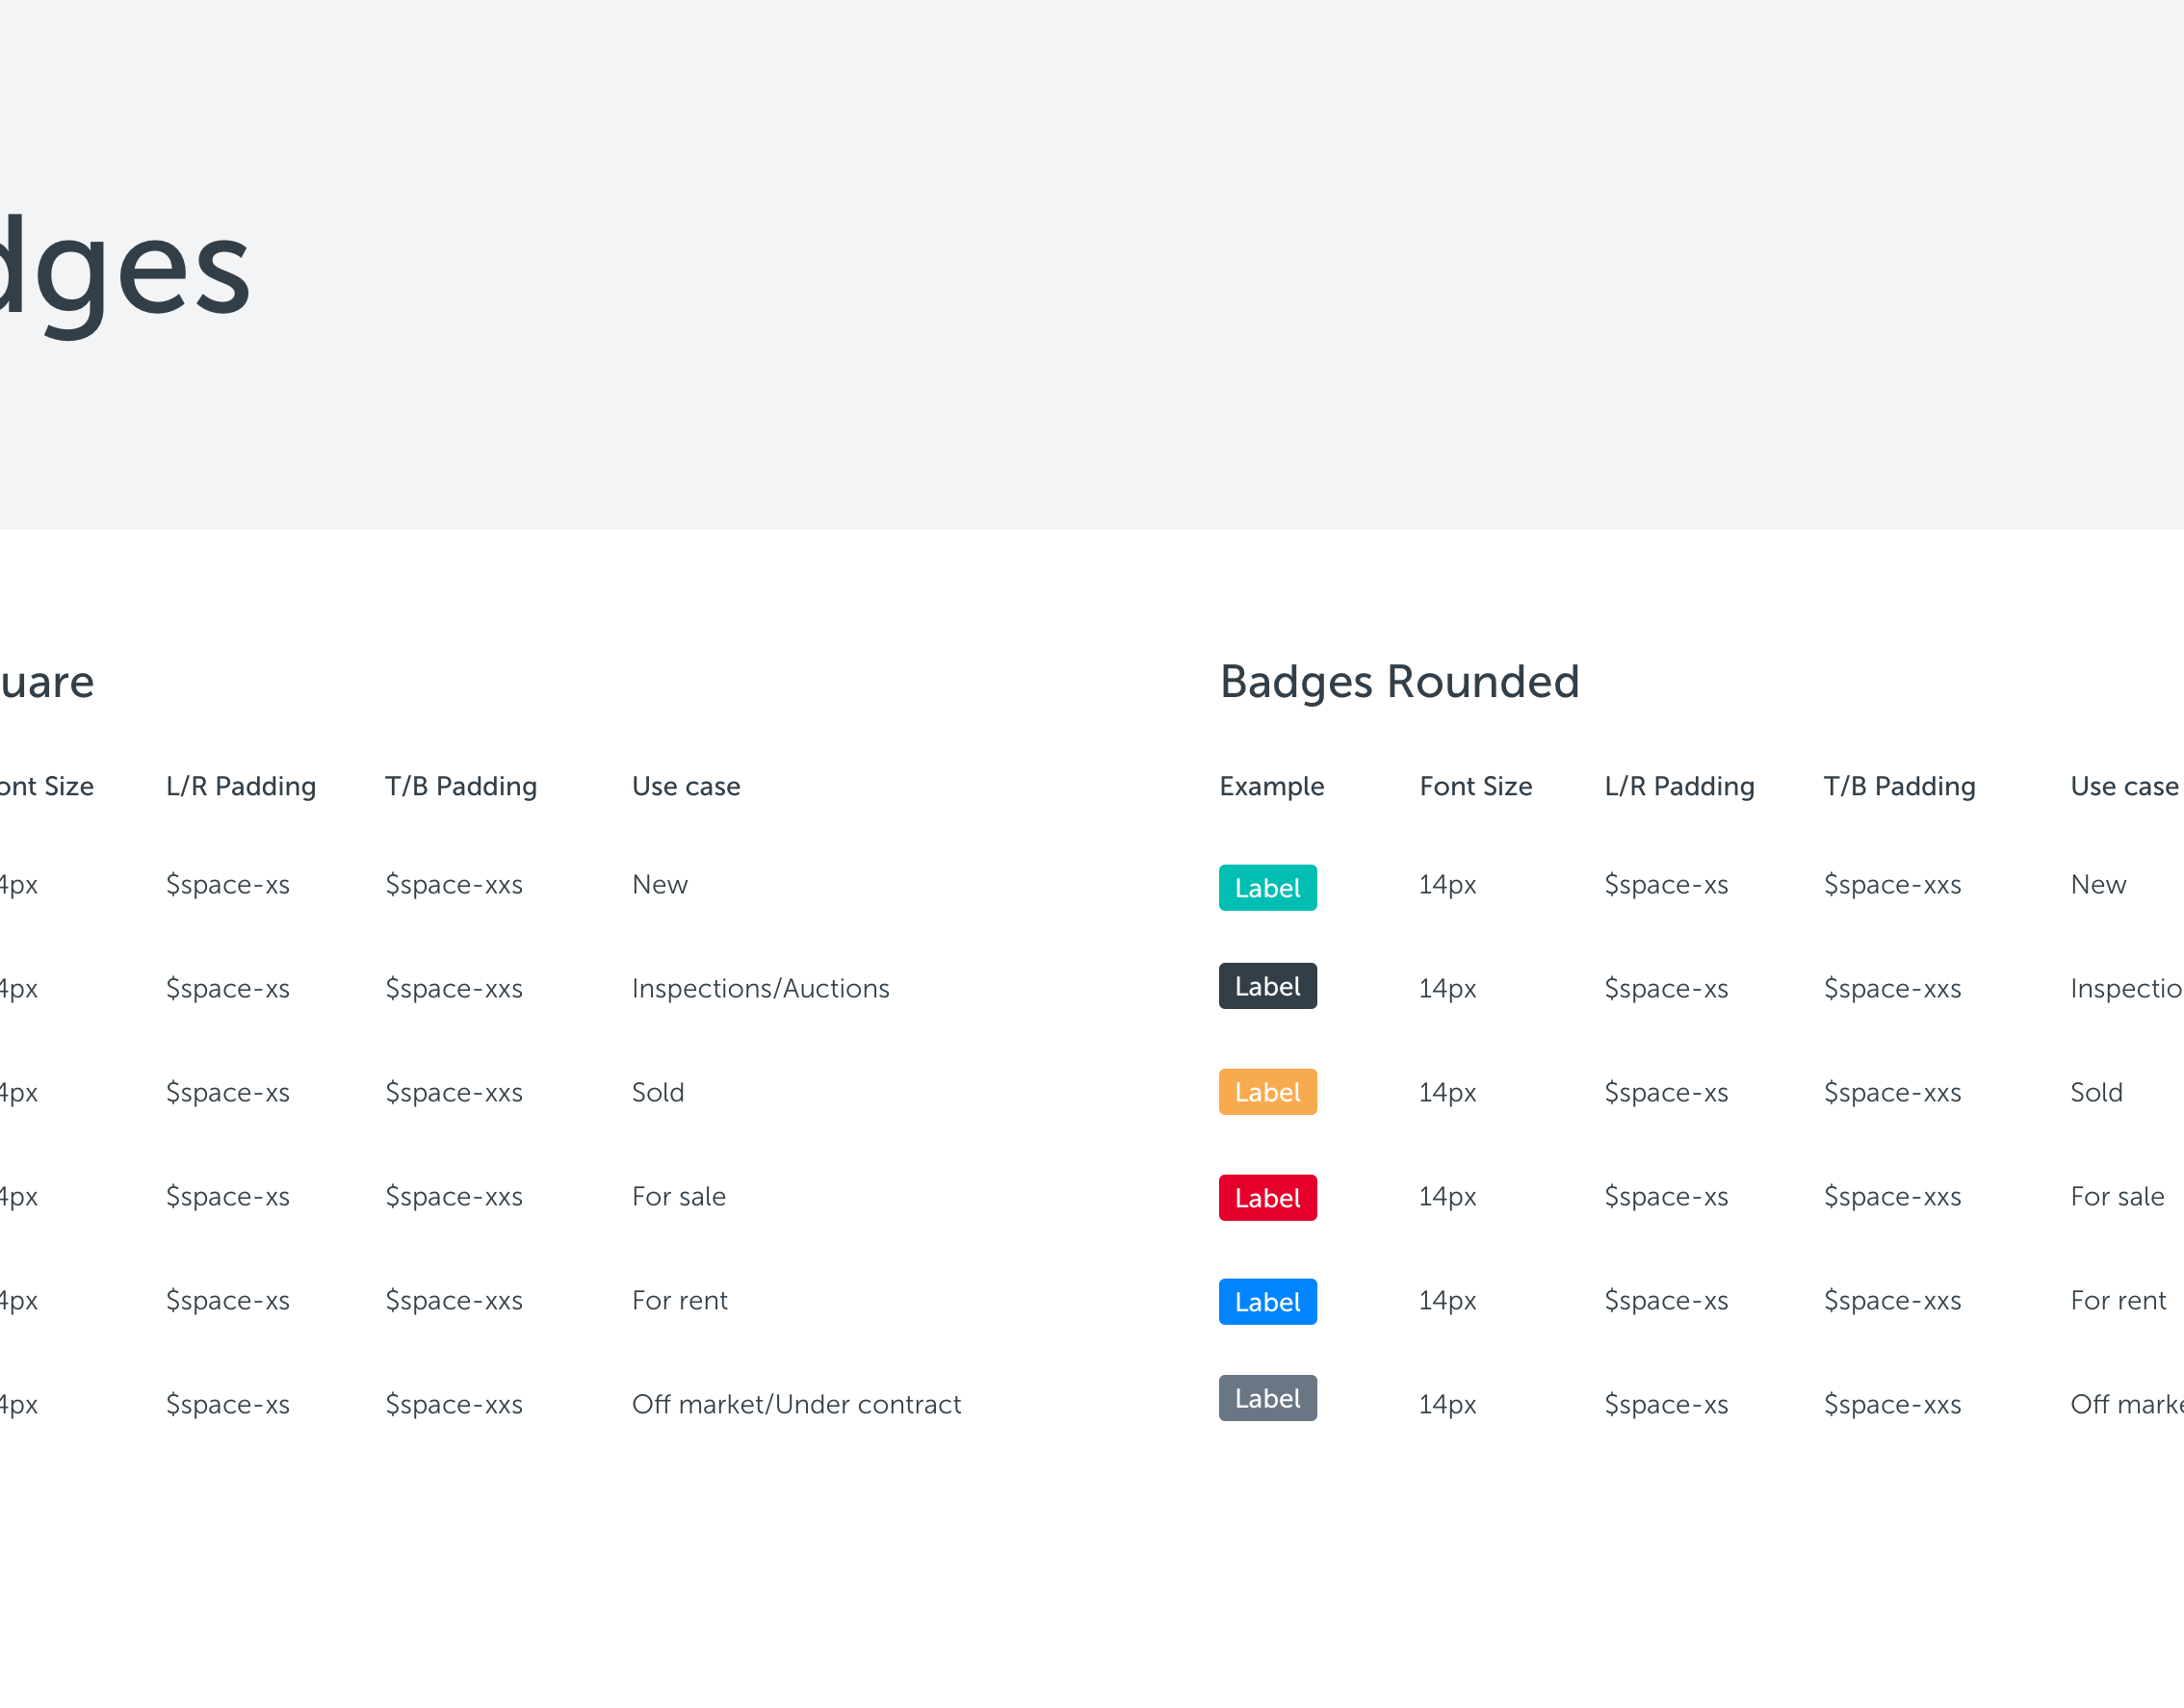Select $space-xxs in dark navy Label row
This screenshot has height=1708, width=2184.
pyautogui.click(x=1892, y=988)
